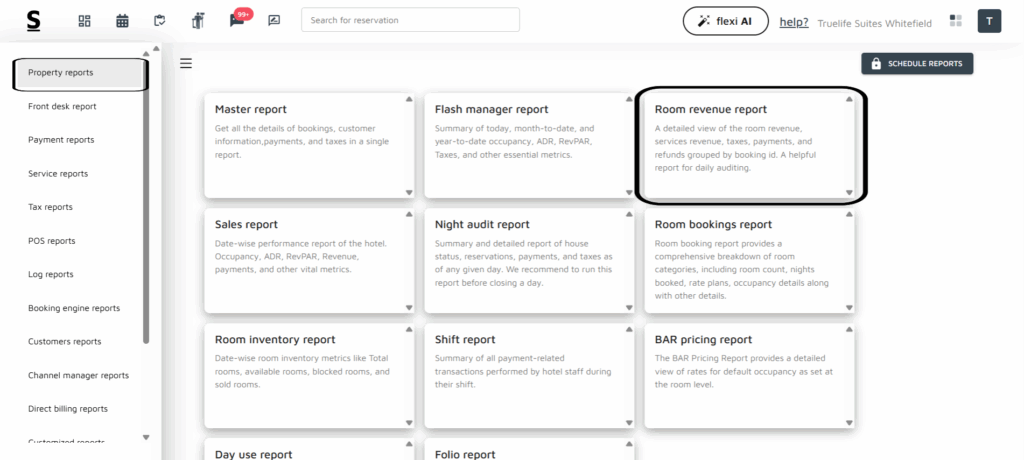Open the T user profile avatar
The height and width of the screenshot is (460, 1024).
[989, 21]
